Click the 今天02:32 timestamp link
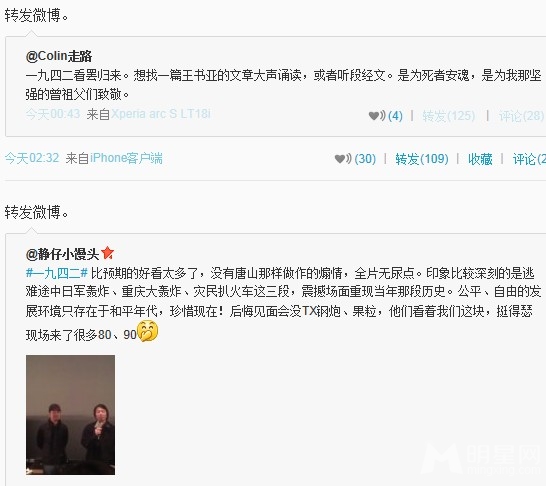Image resolution: width=546 pixels, height=486 pixels. pos(32,158)
